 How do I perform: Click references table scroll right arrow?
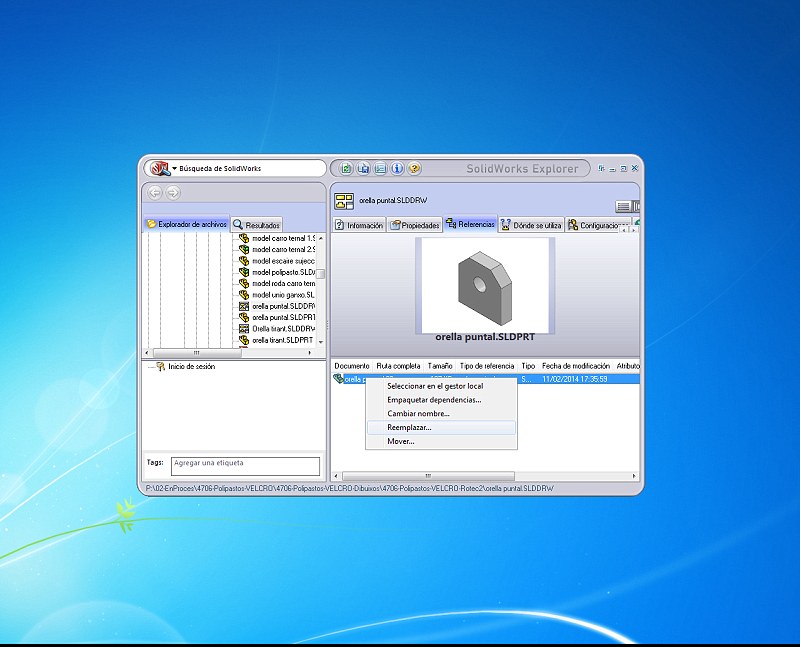pyautogui.click(x=634, y=476)
